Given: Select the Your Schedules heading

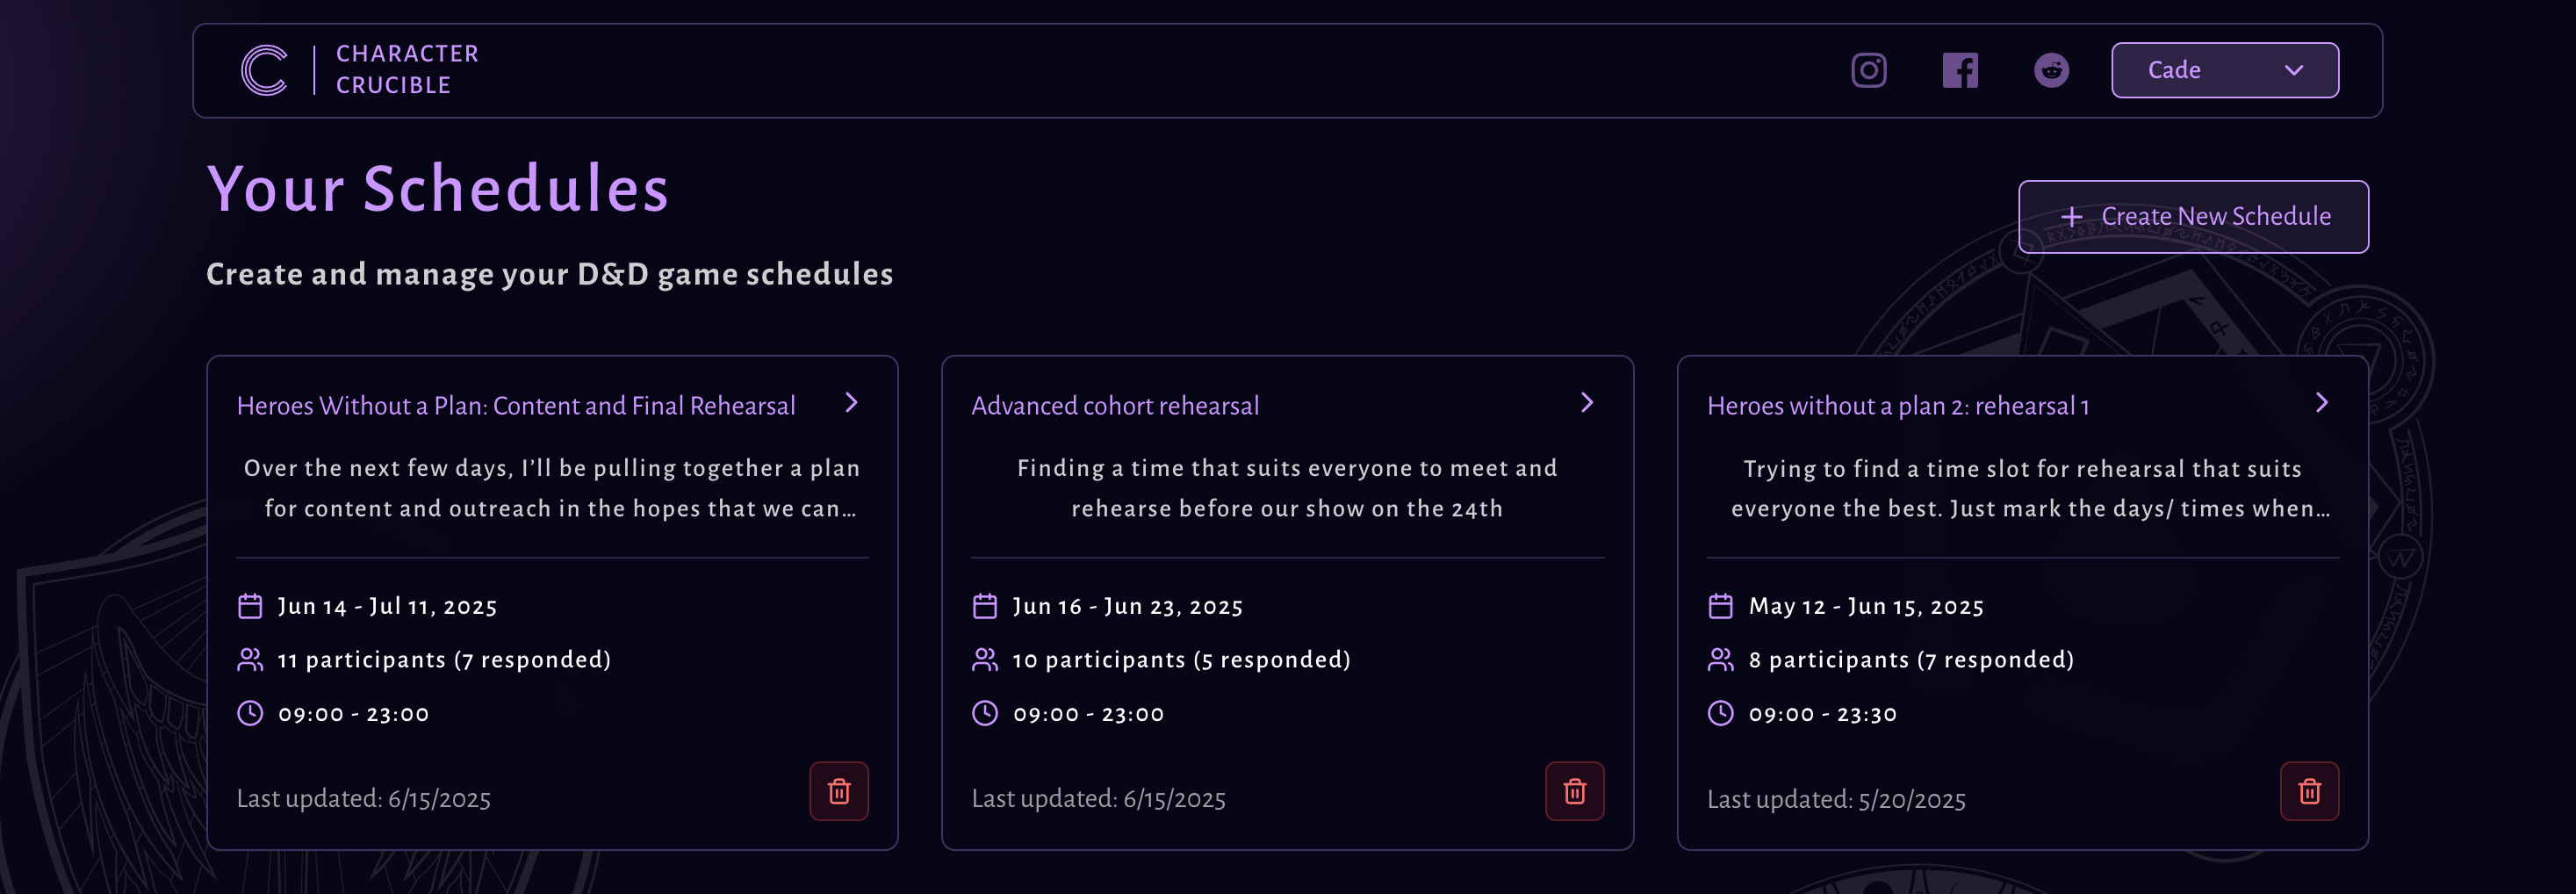Looking at the screenshot, I should pos(437,188).
